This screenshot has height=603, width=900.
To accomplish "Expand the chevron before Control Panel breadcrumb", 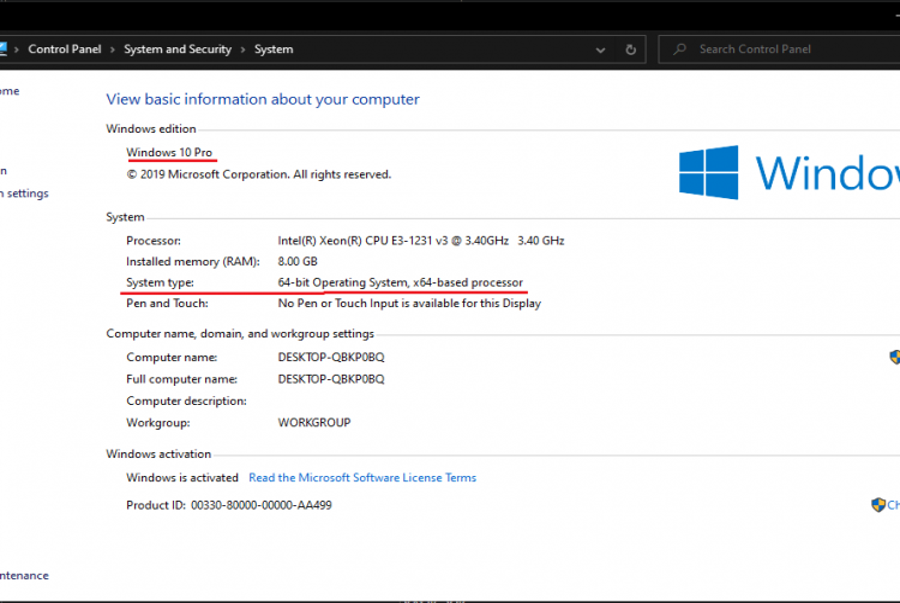I will tap(17, 49).
